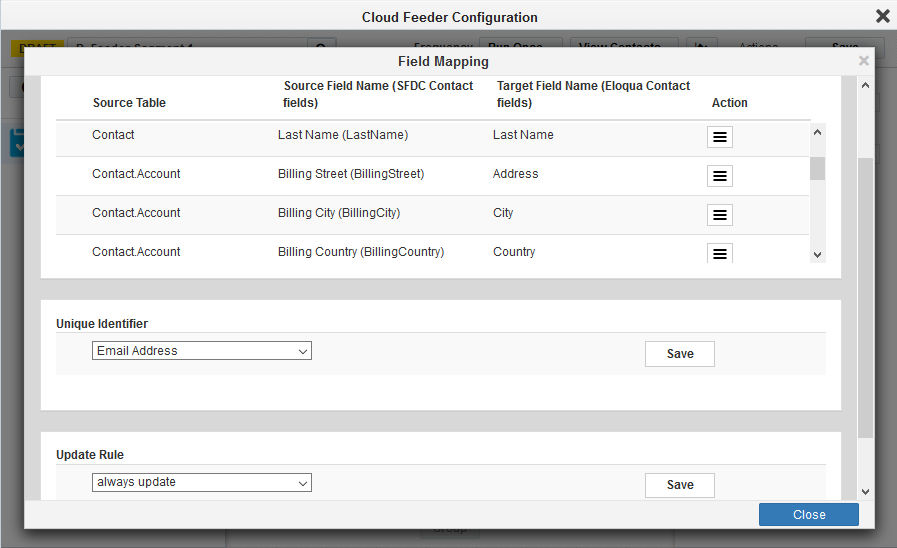
Task: Click the Contact source table cell
Action: [113, 135]
